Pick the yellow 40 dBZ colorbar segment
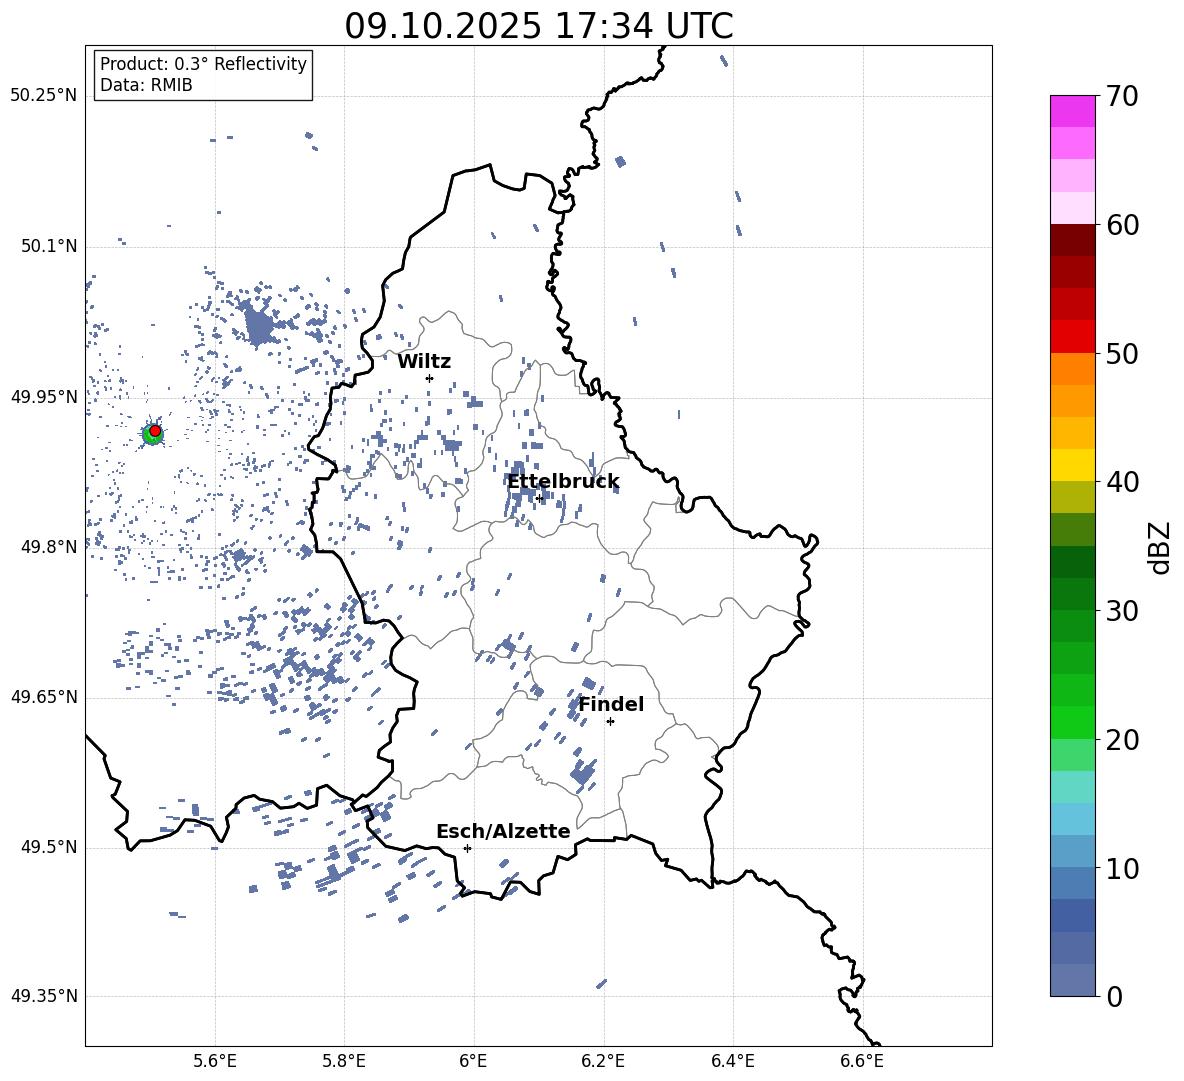The height and width of the screenshot is (1081, 1184). (x=1073, y=465)
